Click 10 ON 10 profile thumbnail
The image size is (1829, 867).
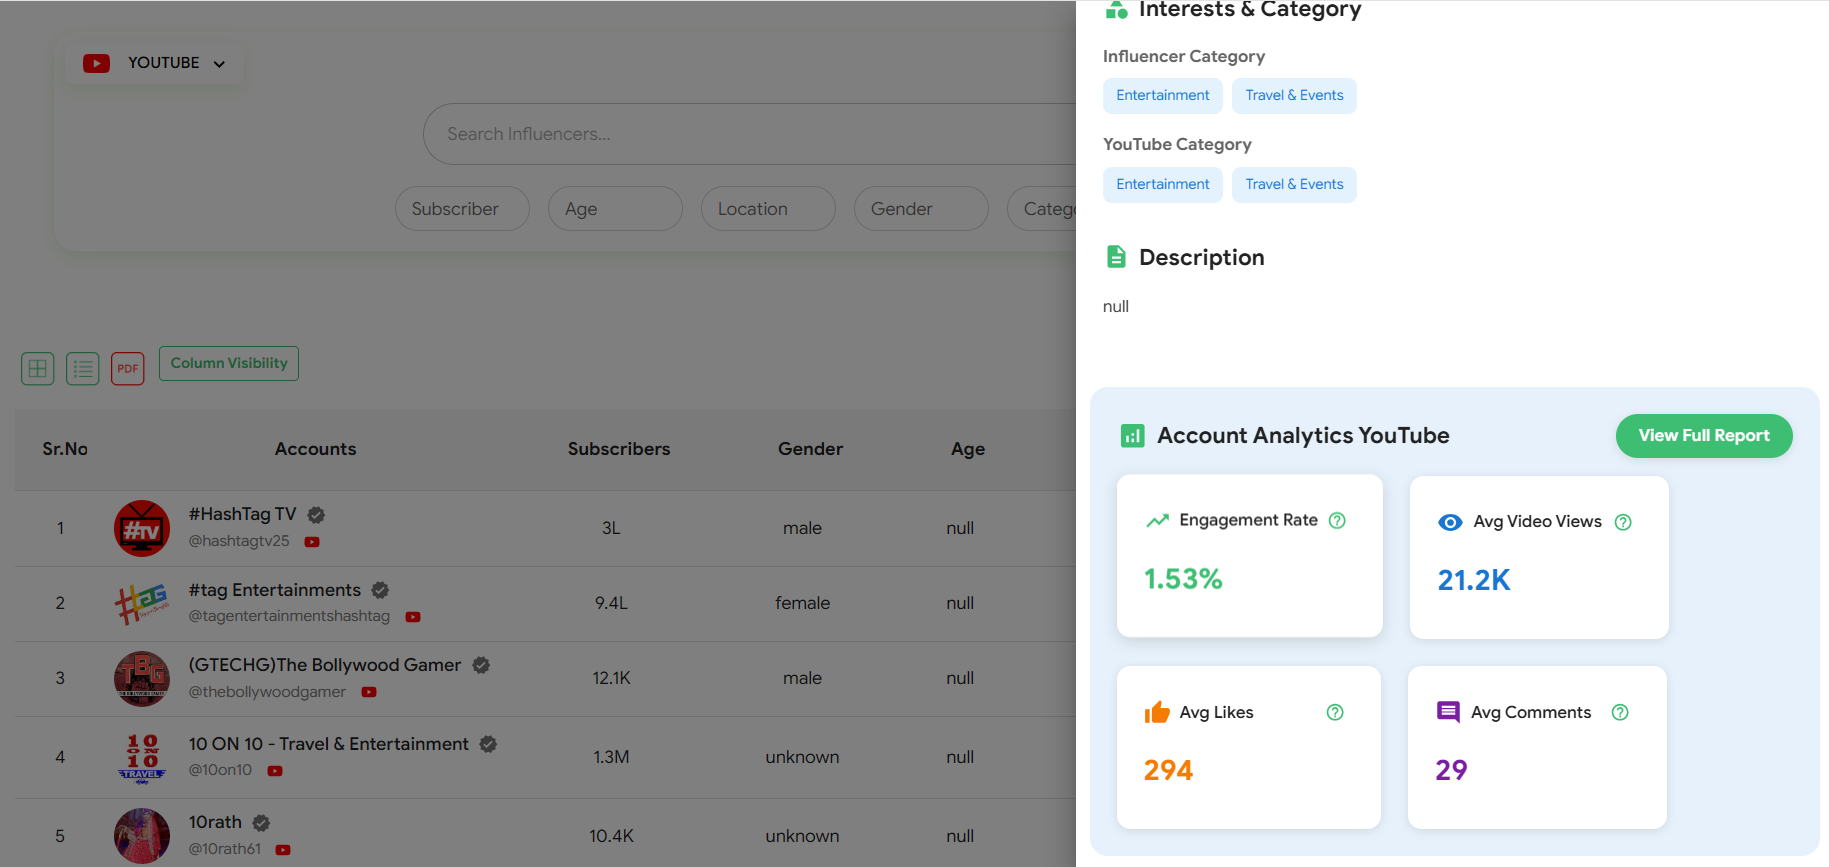click(x=142, y=757)
